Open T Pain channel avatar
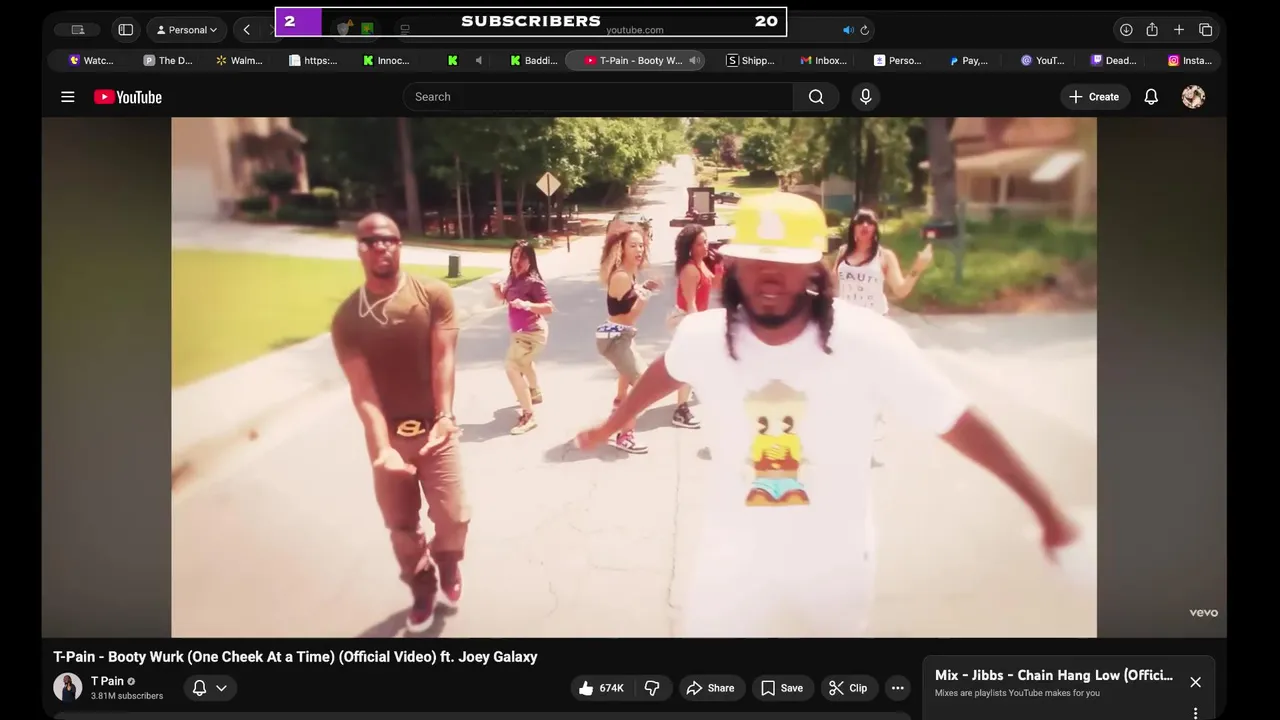Screen dimensions: 1280x720 (68, 687)
